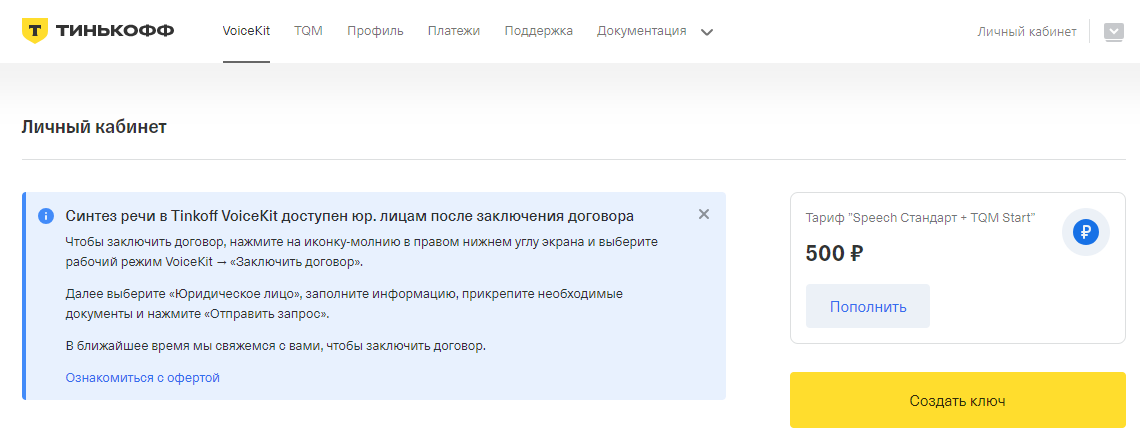Open the Документация menu item
Screen dimensions: 1140x444
click(641, 31)
